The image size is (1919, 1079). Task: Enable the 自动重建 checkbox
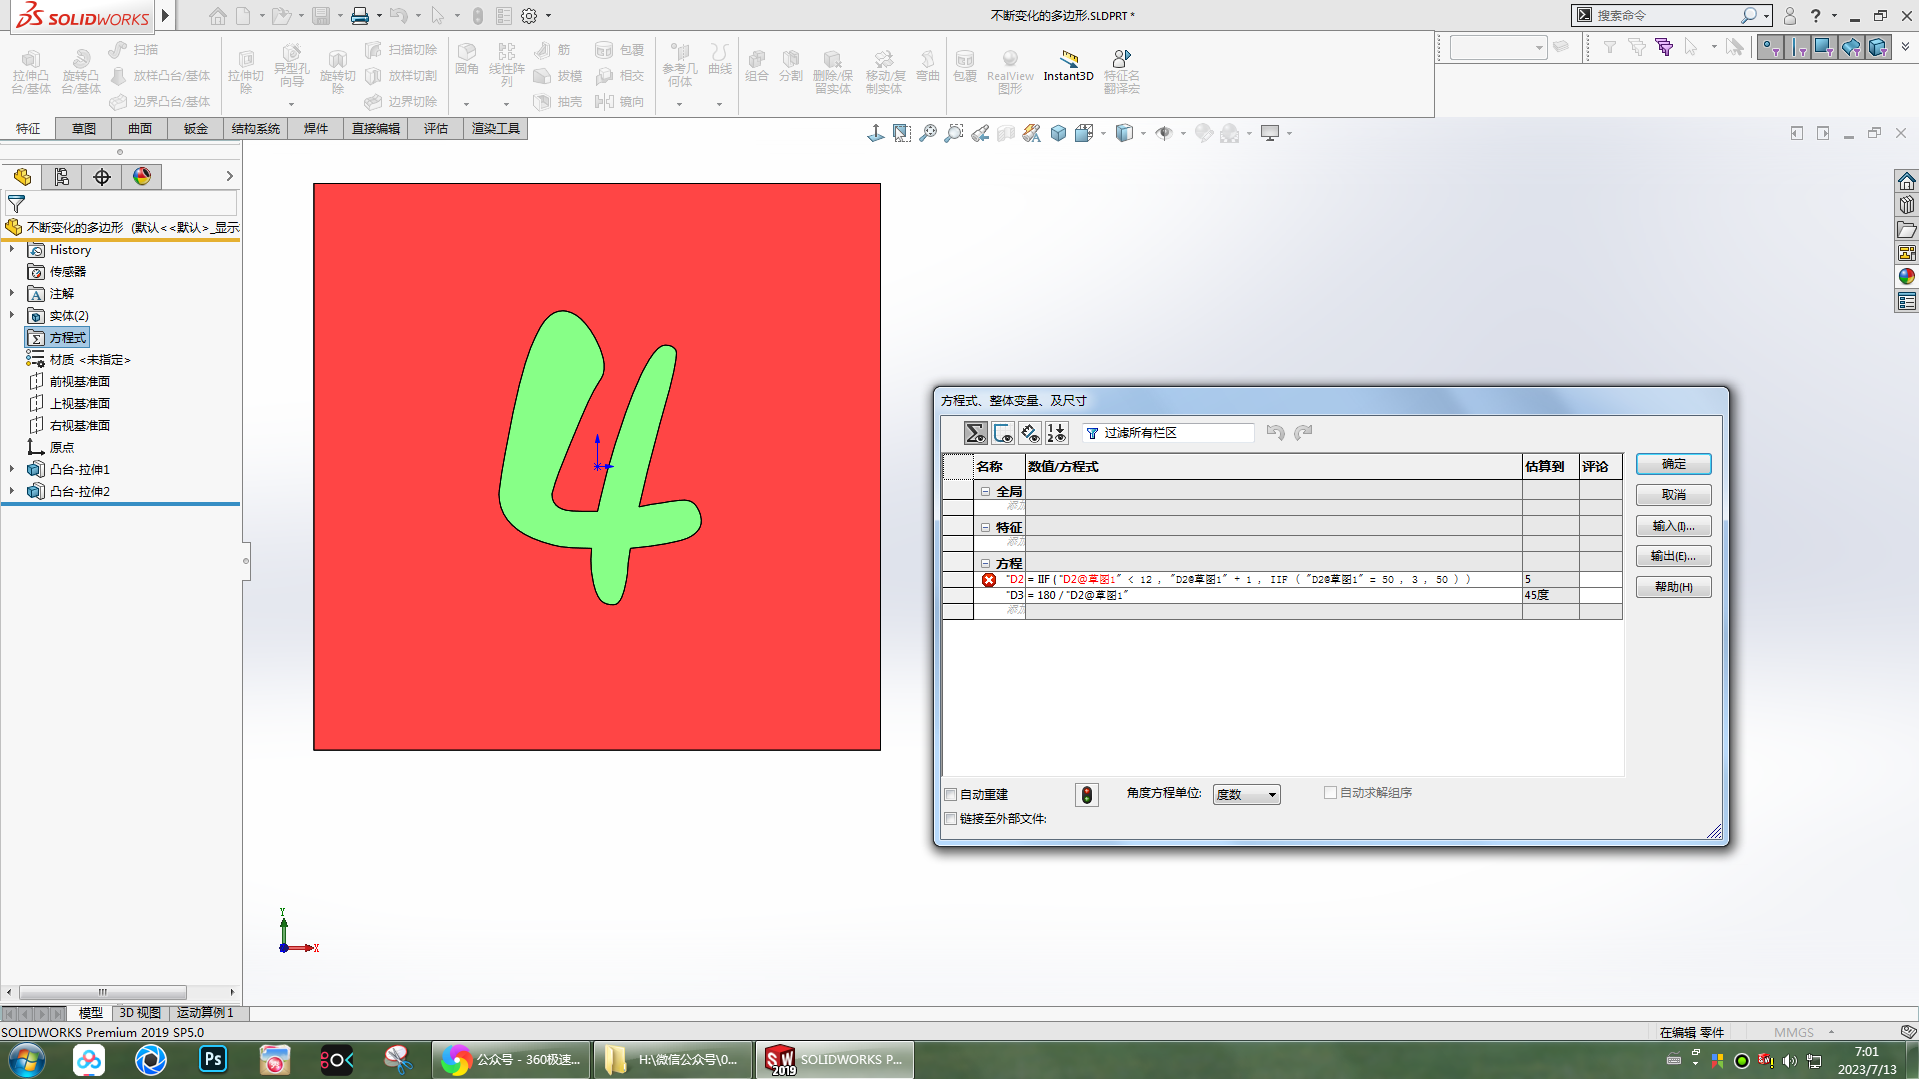(951, 795)
